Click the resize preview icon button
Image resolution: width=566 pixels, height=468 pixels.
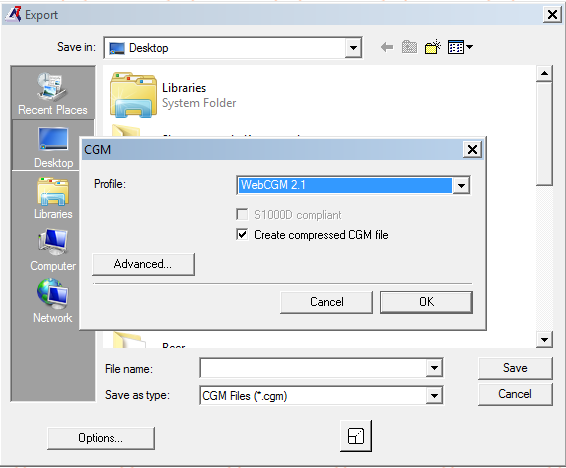pyautogui.click(x=356, y=436)
